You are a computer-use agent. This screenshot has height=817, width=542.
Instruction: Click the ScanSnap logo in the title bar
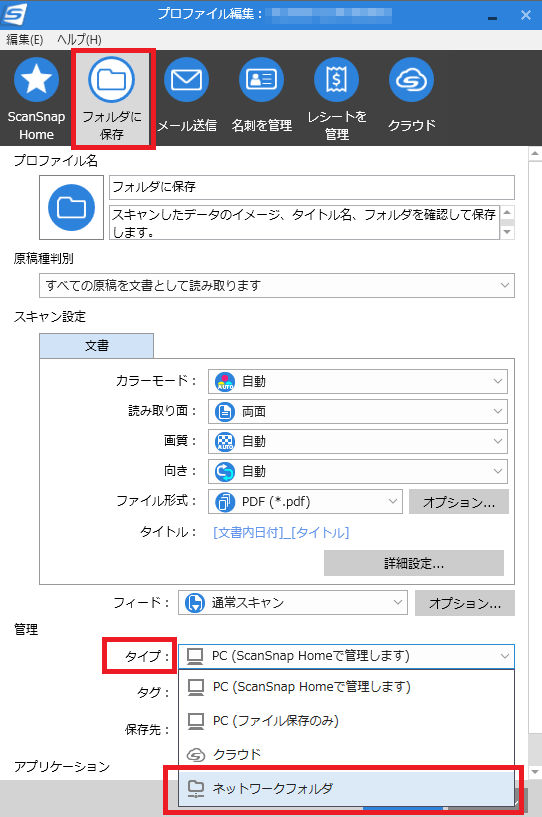point(14,14)
